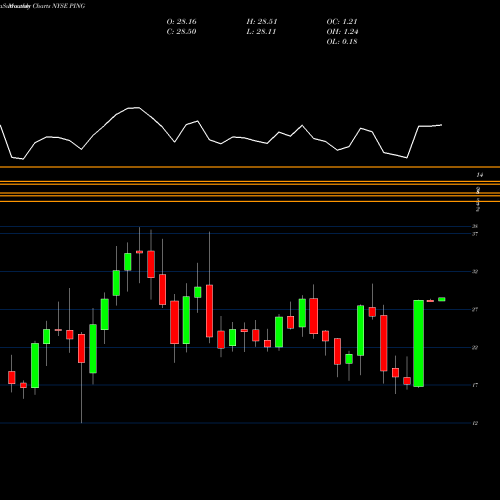Click the 'OH: 1.24' value
Screen dimensions: 500x500
tap(342, 32)
